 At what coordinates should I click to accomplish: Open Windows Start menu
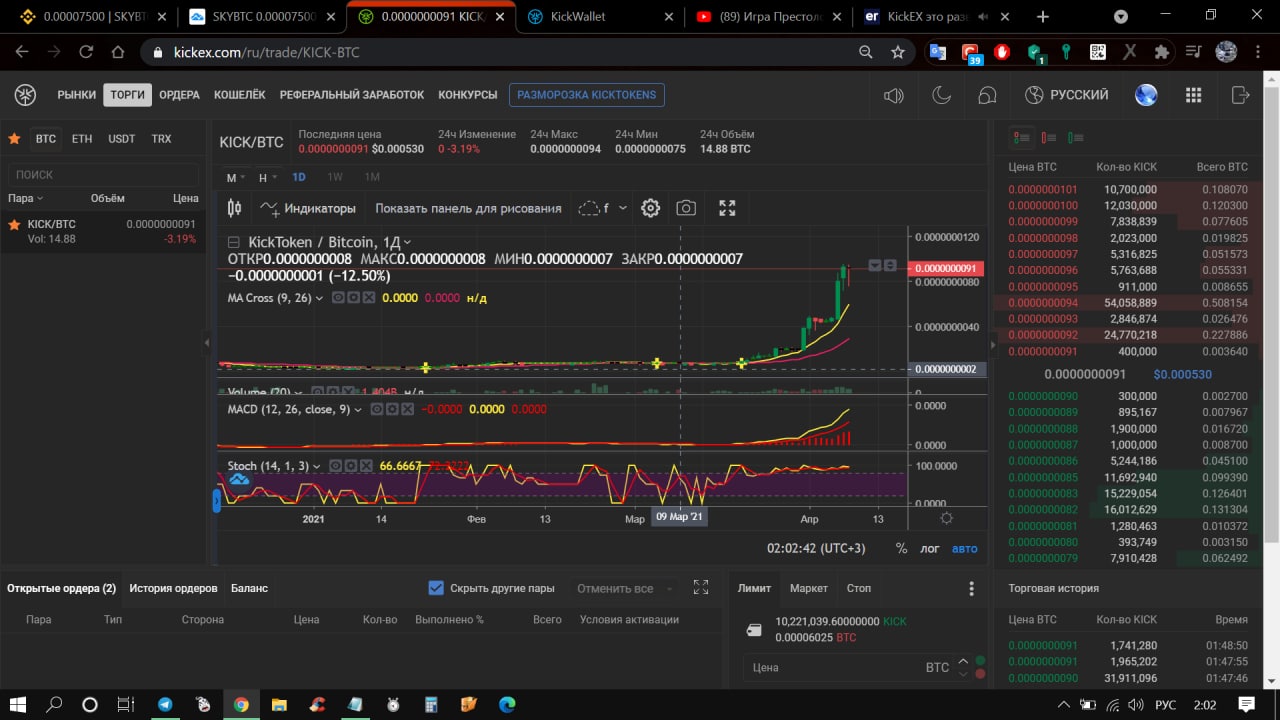tap(18, 705)
